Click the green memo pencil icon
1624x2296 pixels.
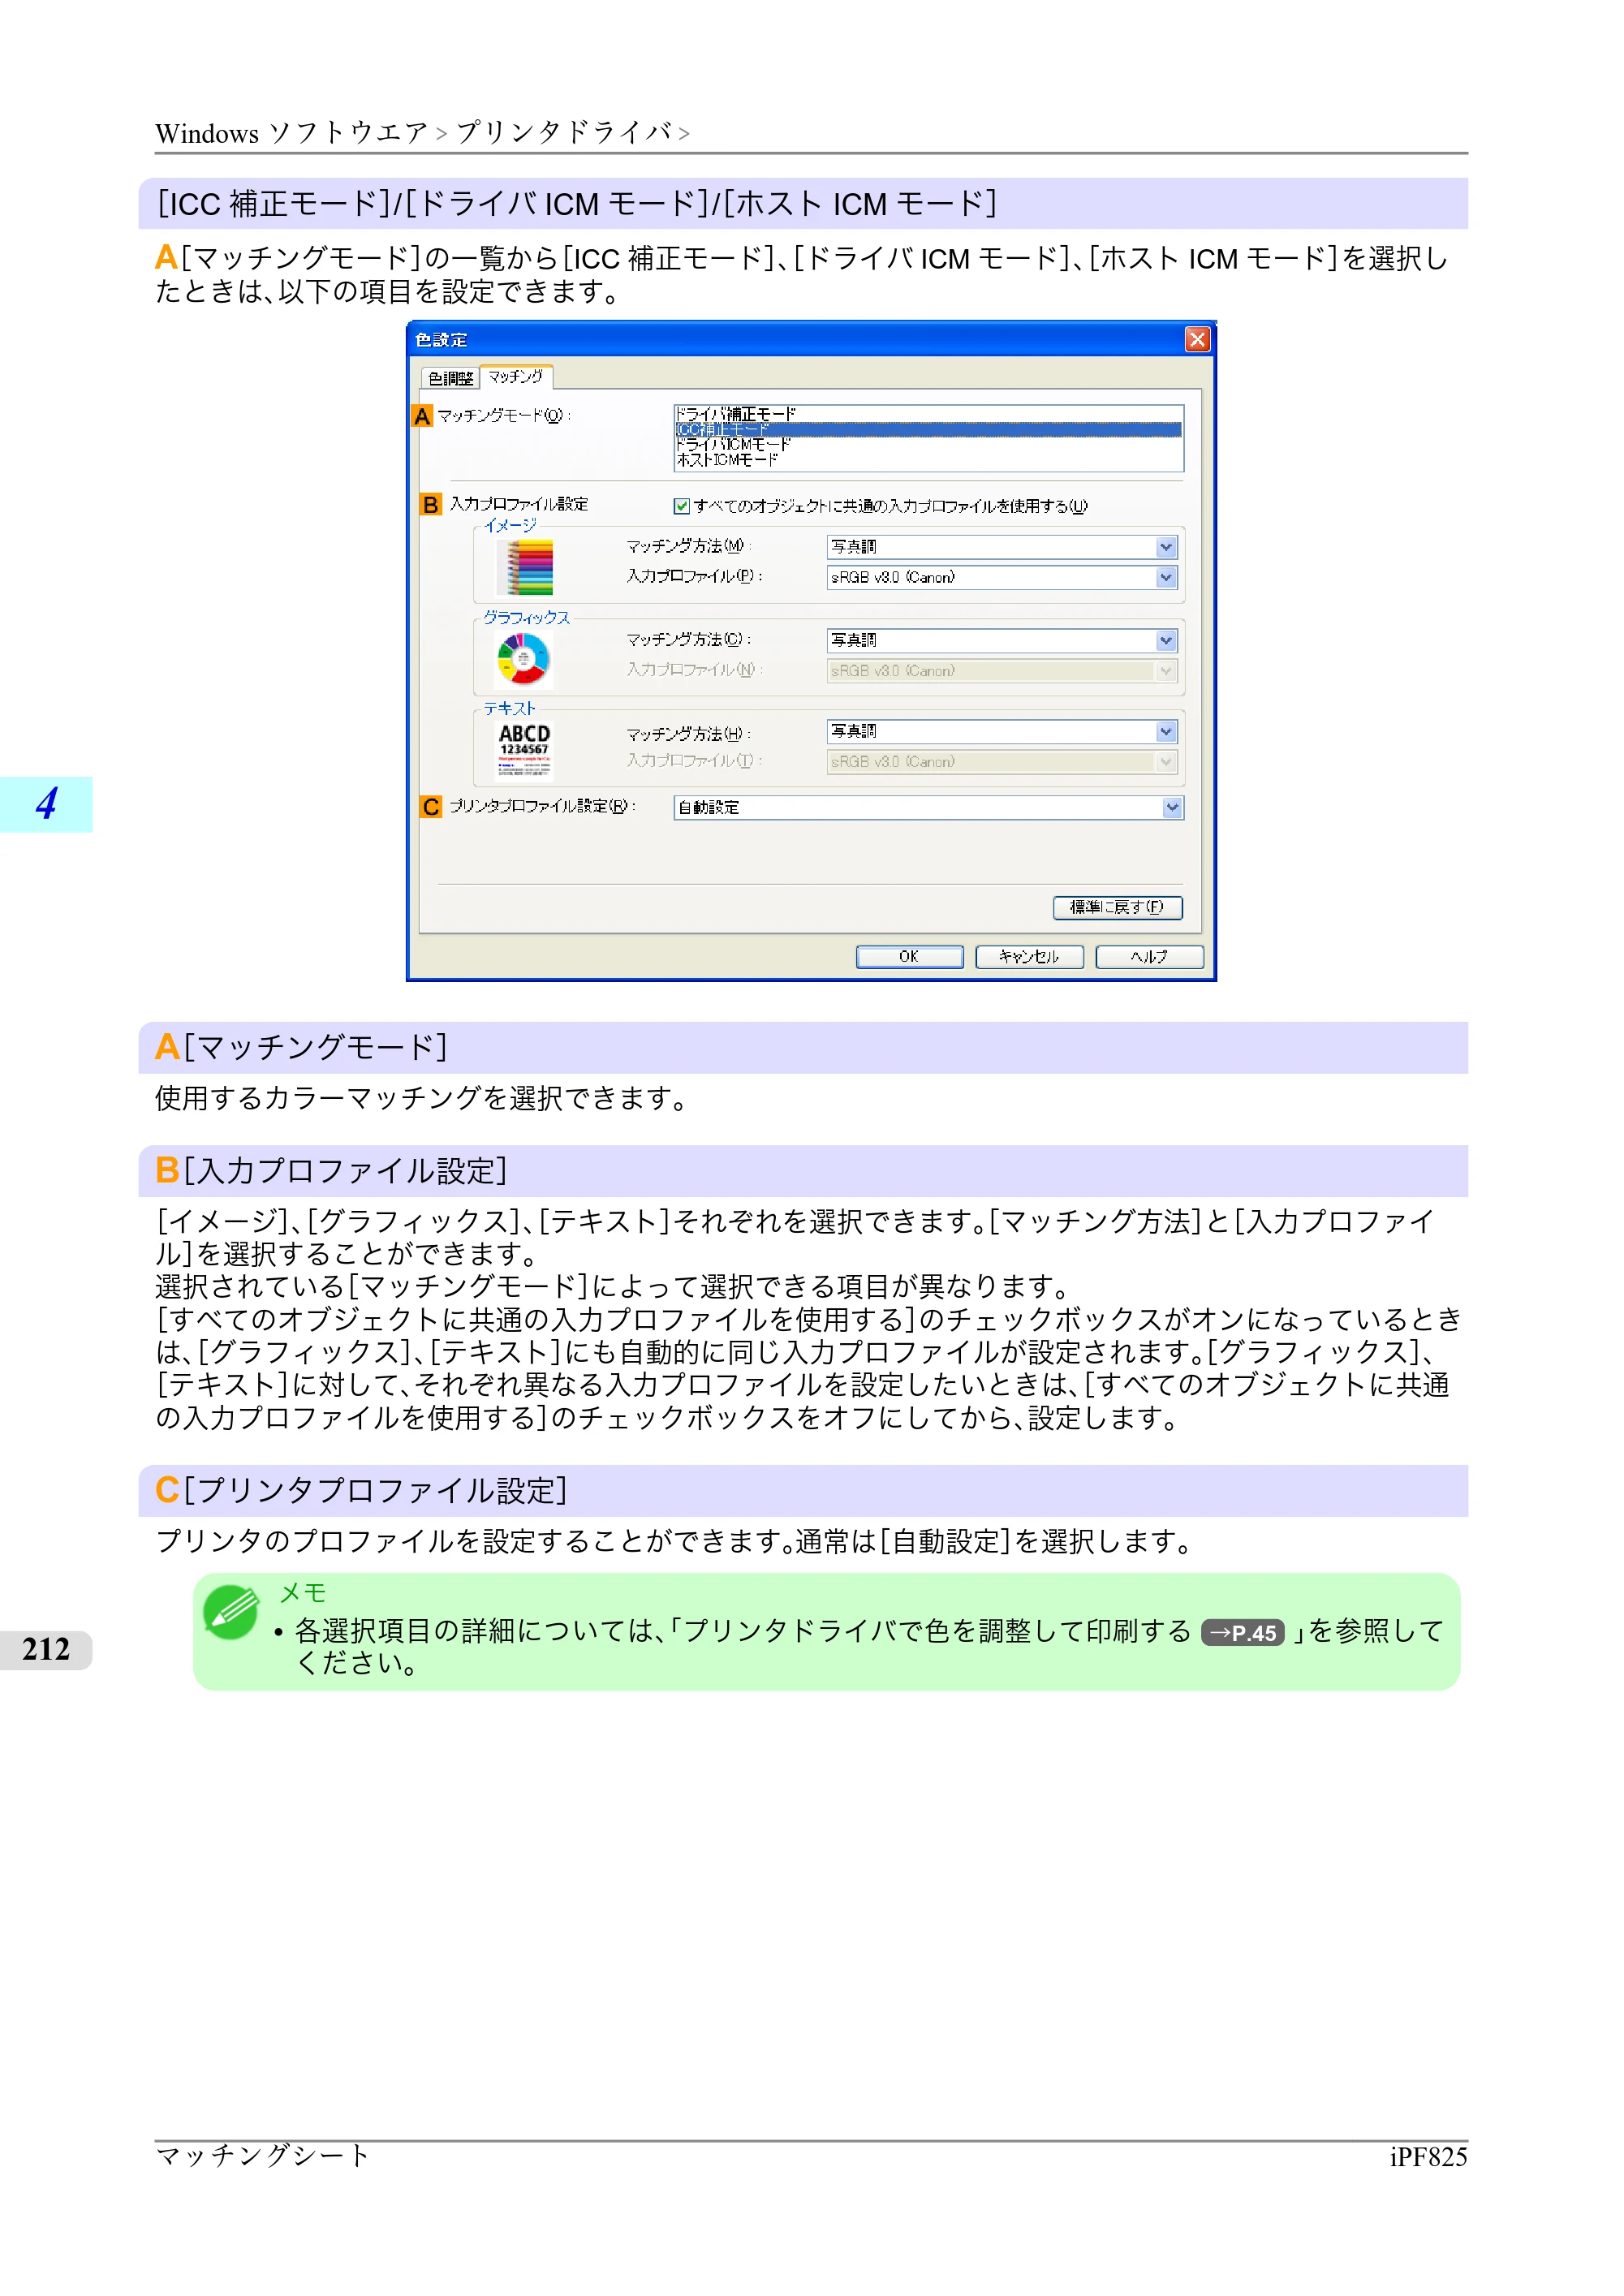click(231, 1612)
